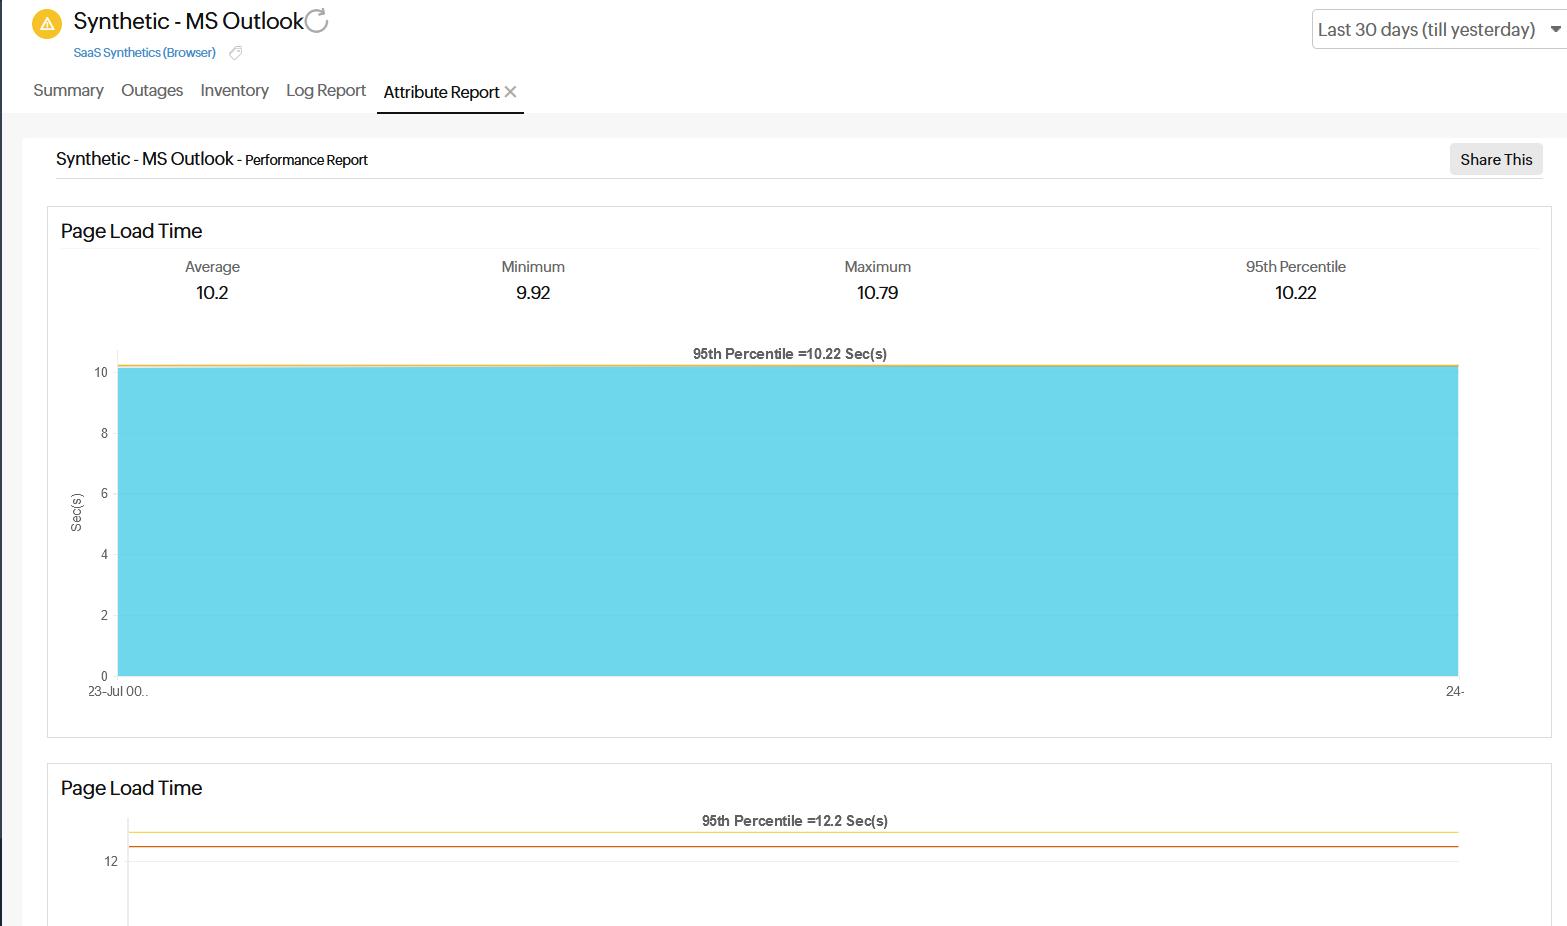Click the 95th Percentile =10.22 Sec(s) label
The width and height of the screenshot is (1567, 926).
tap(789, 353)
